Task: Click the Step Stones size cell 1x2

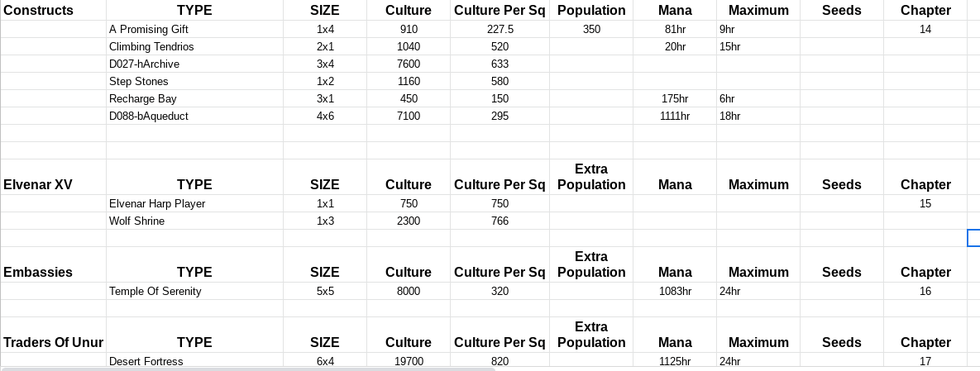Action: 325,81
